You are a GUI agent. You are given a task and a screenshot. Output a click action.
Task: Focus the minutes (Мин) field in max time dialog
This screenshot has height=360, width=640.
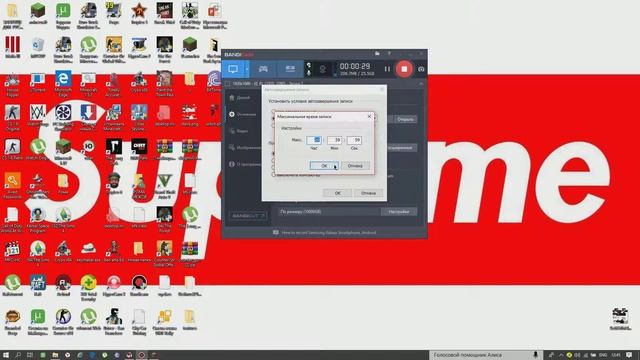[x=334, y=140]
